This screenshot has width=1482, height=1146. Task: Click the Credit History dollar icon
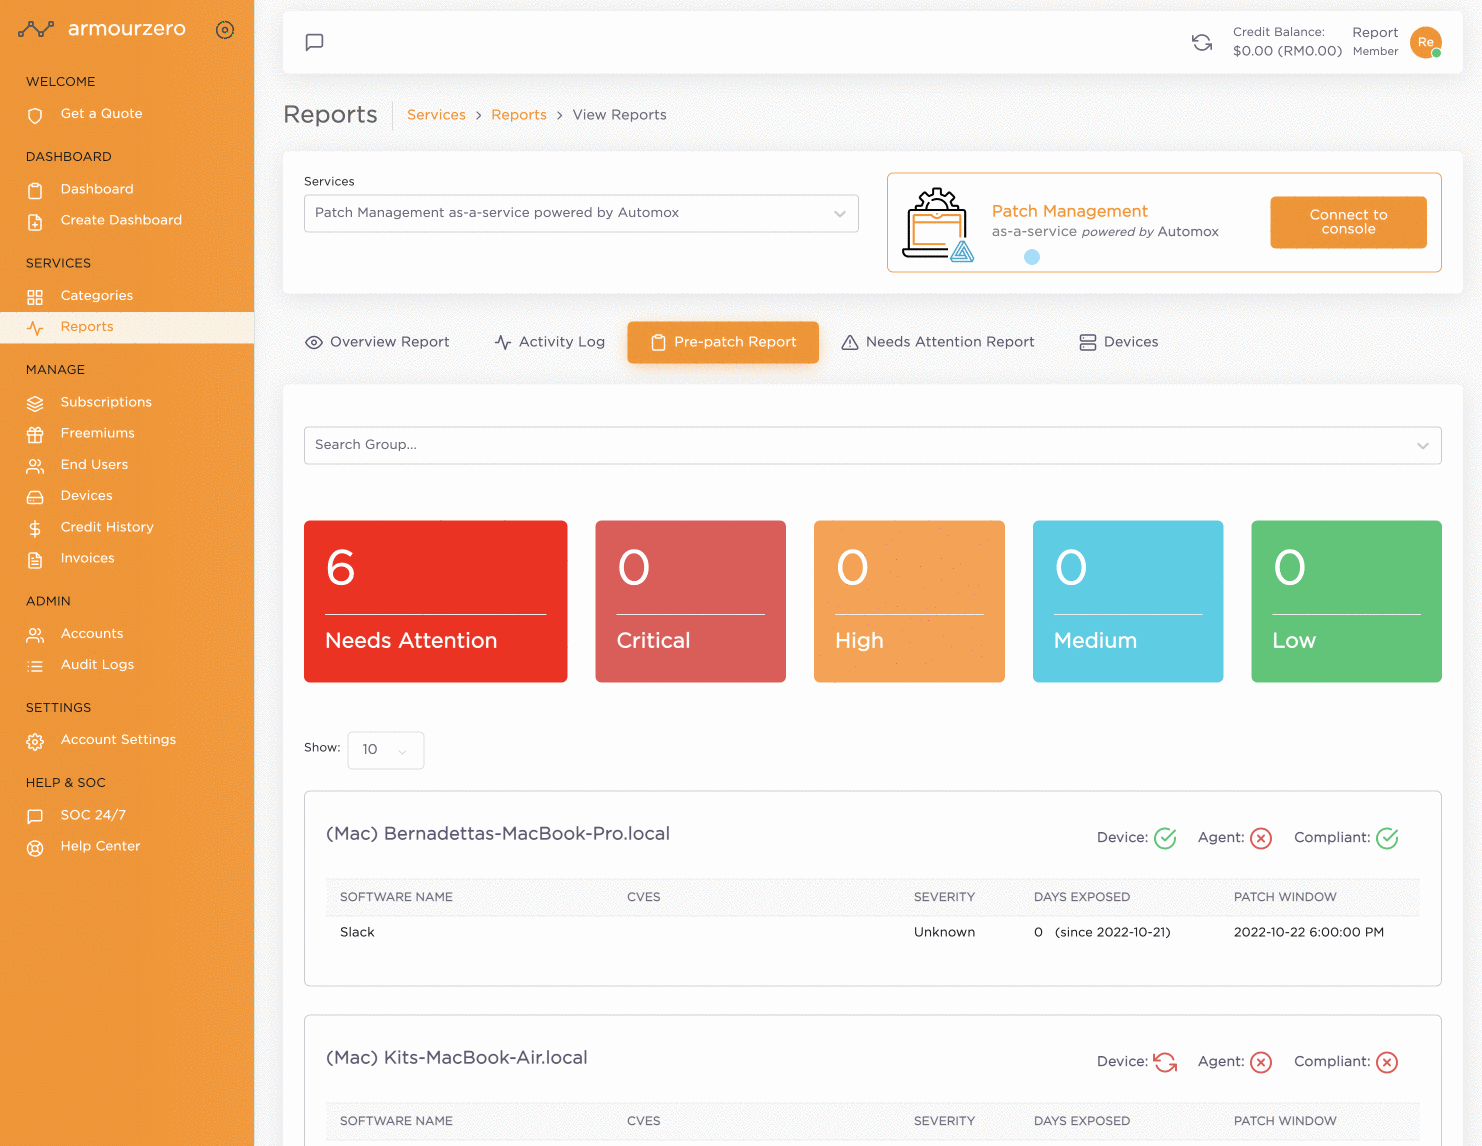35,528
